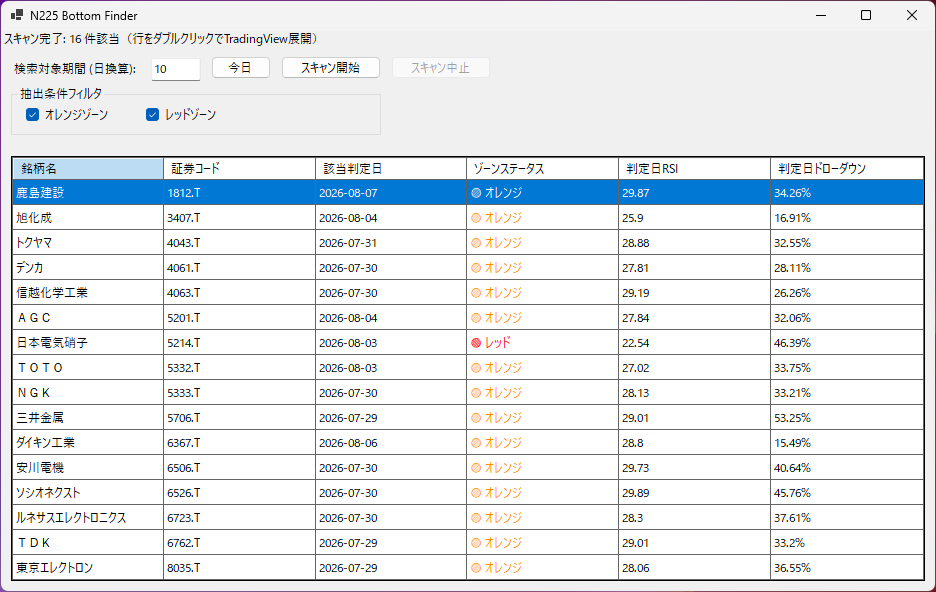Screen dimensions: 936x592
Task: Click the orange status icon in トクヤマ row
Action: 476,243
